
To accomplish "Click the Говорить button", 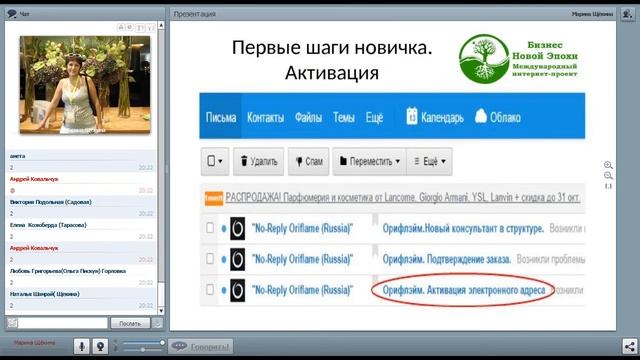I will tap(201, 347).
